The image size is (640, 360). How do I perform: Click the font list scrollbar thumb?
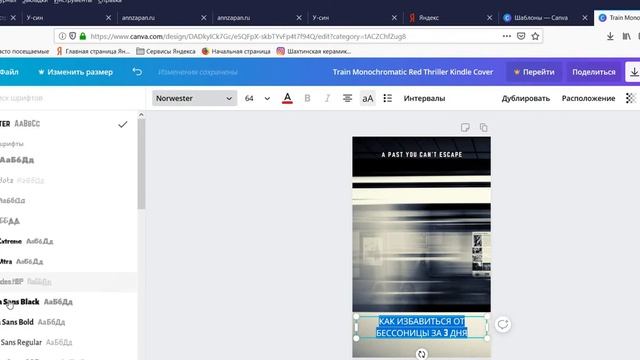[x=141, y=164]
